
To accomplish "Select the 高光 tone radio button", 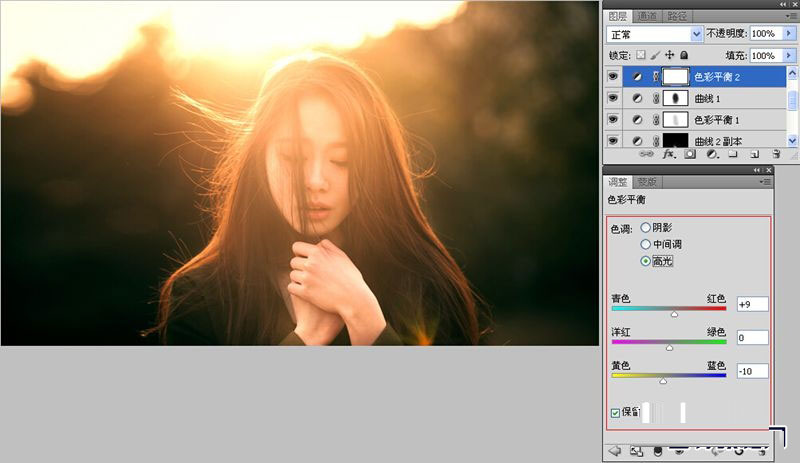I will coord(645,261).
